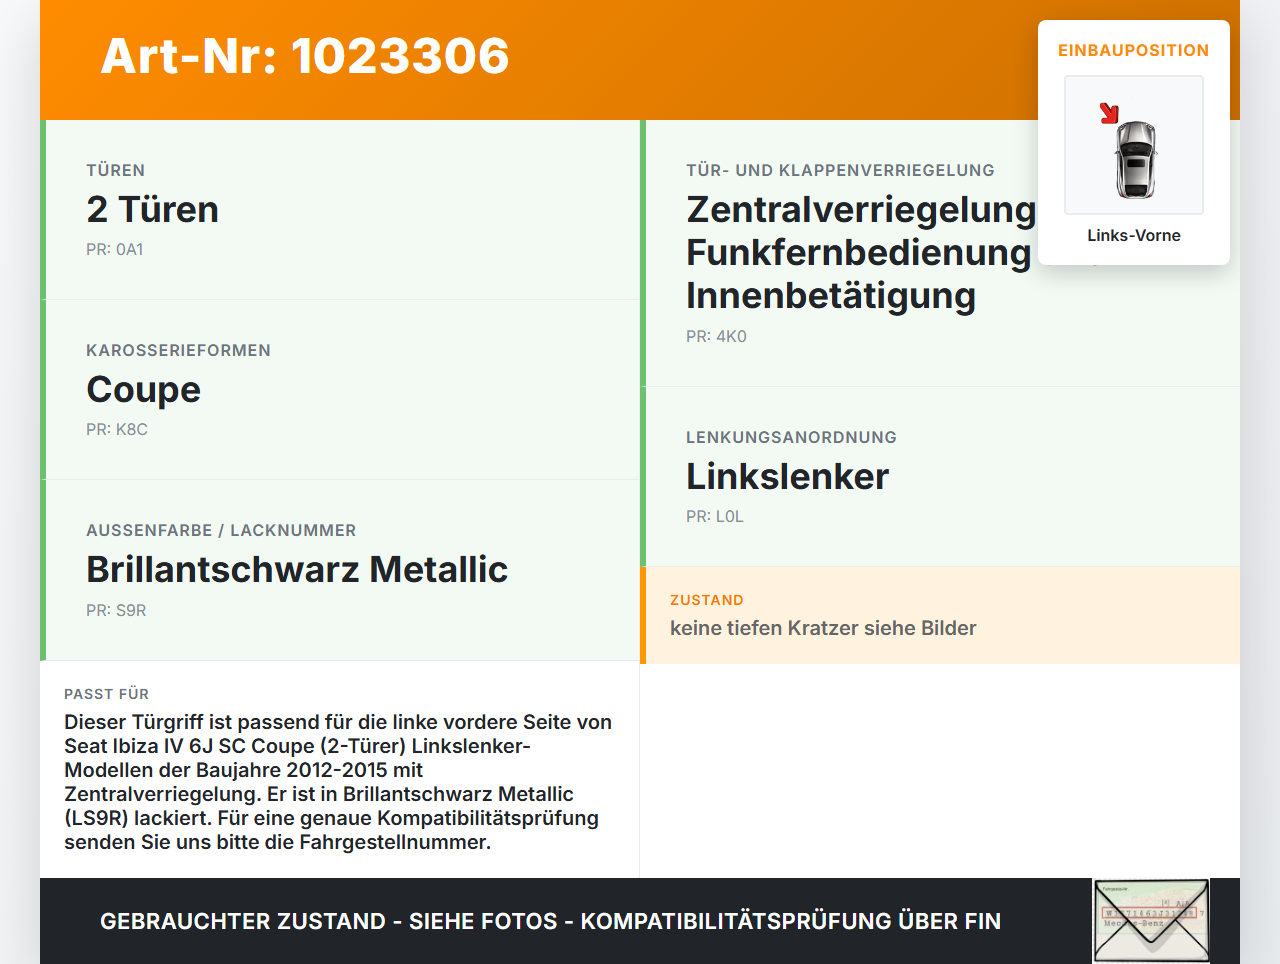Click the Türgriff compatibility description paragraph

(339, 782)
